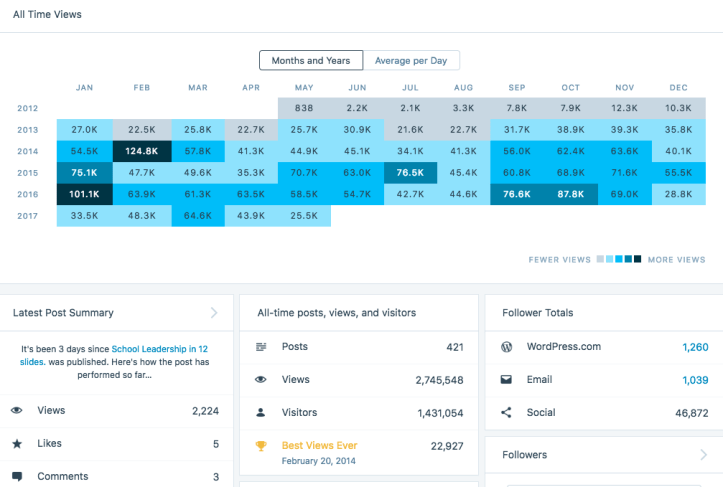Expand the Followers panel chevron
The height and width of the screenshot is (487, 723).
(703, 455)
